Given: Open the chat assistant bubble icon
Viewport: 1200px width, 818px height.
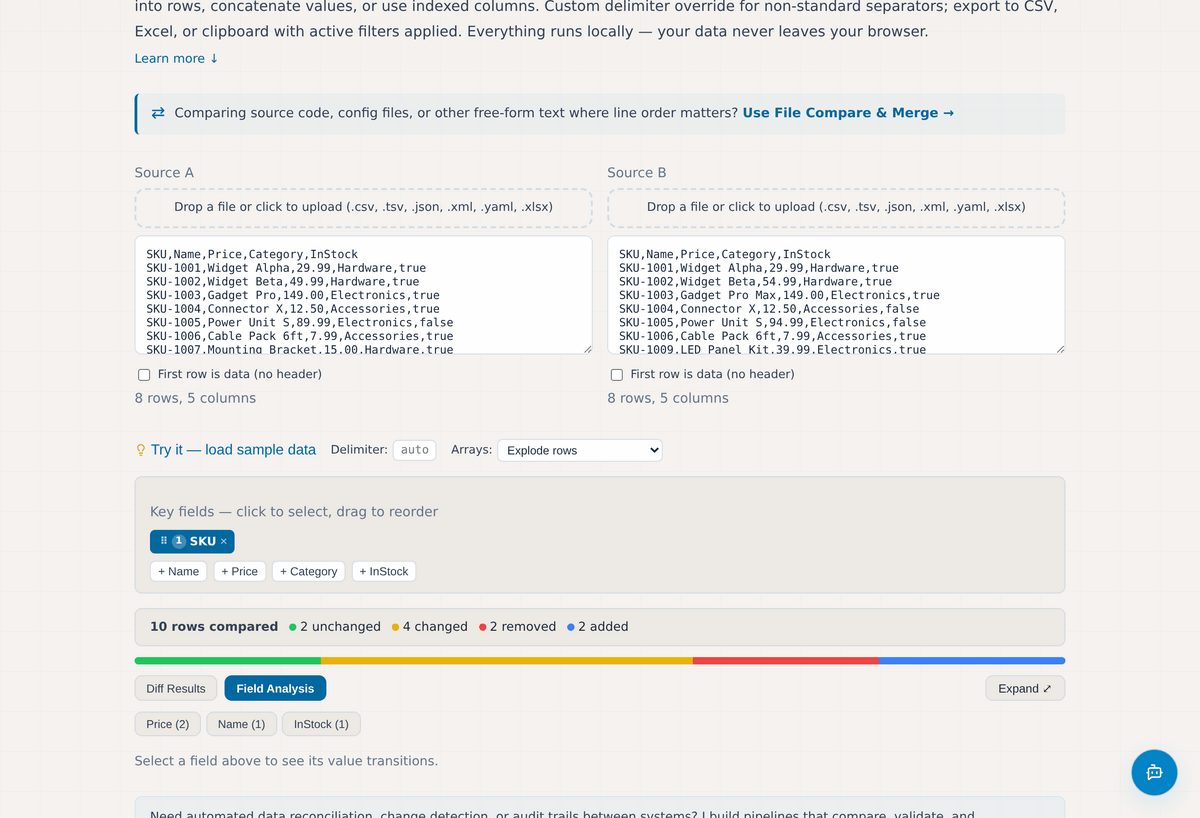Looking at the screenshot, I should click(x=1154, y=772).
